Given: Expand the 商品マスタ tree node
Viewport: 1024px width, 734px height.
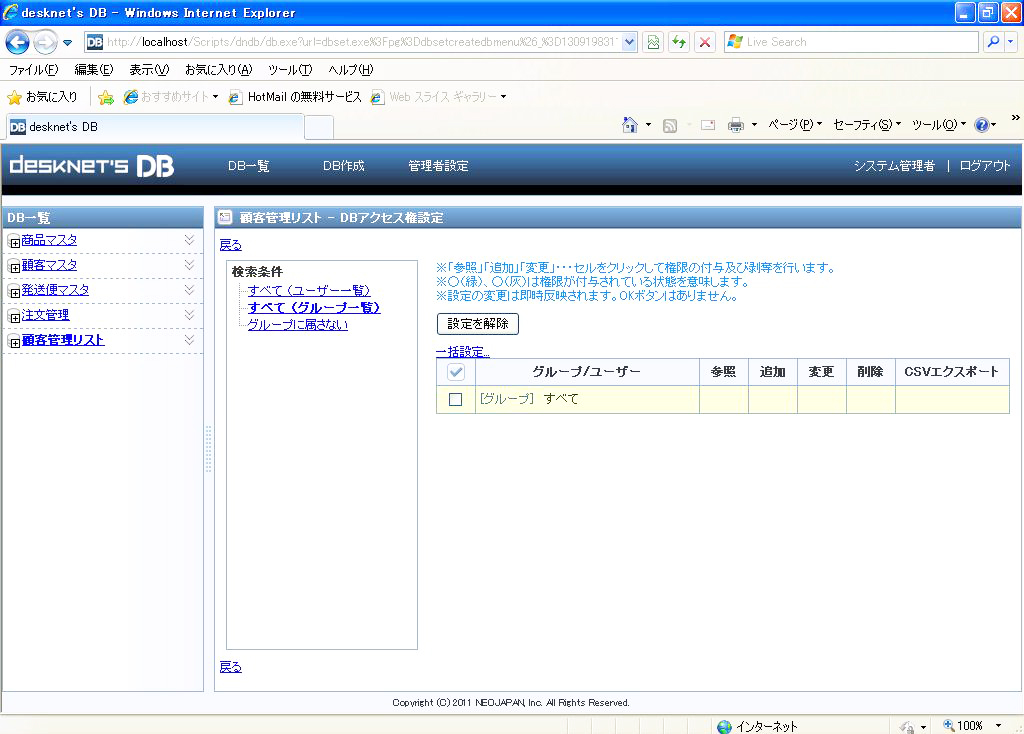Looking at the screenshot, I should (x=14, y=242).
